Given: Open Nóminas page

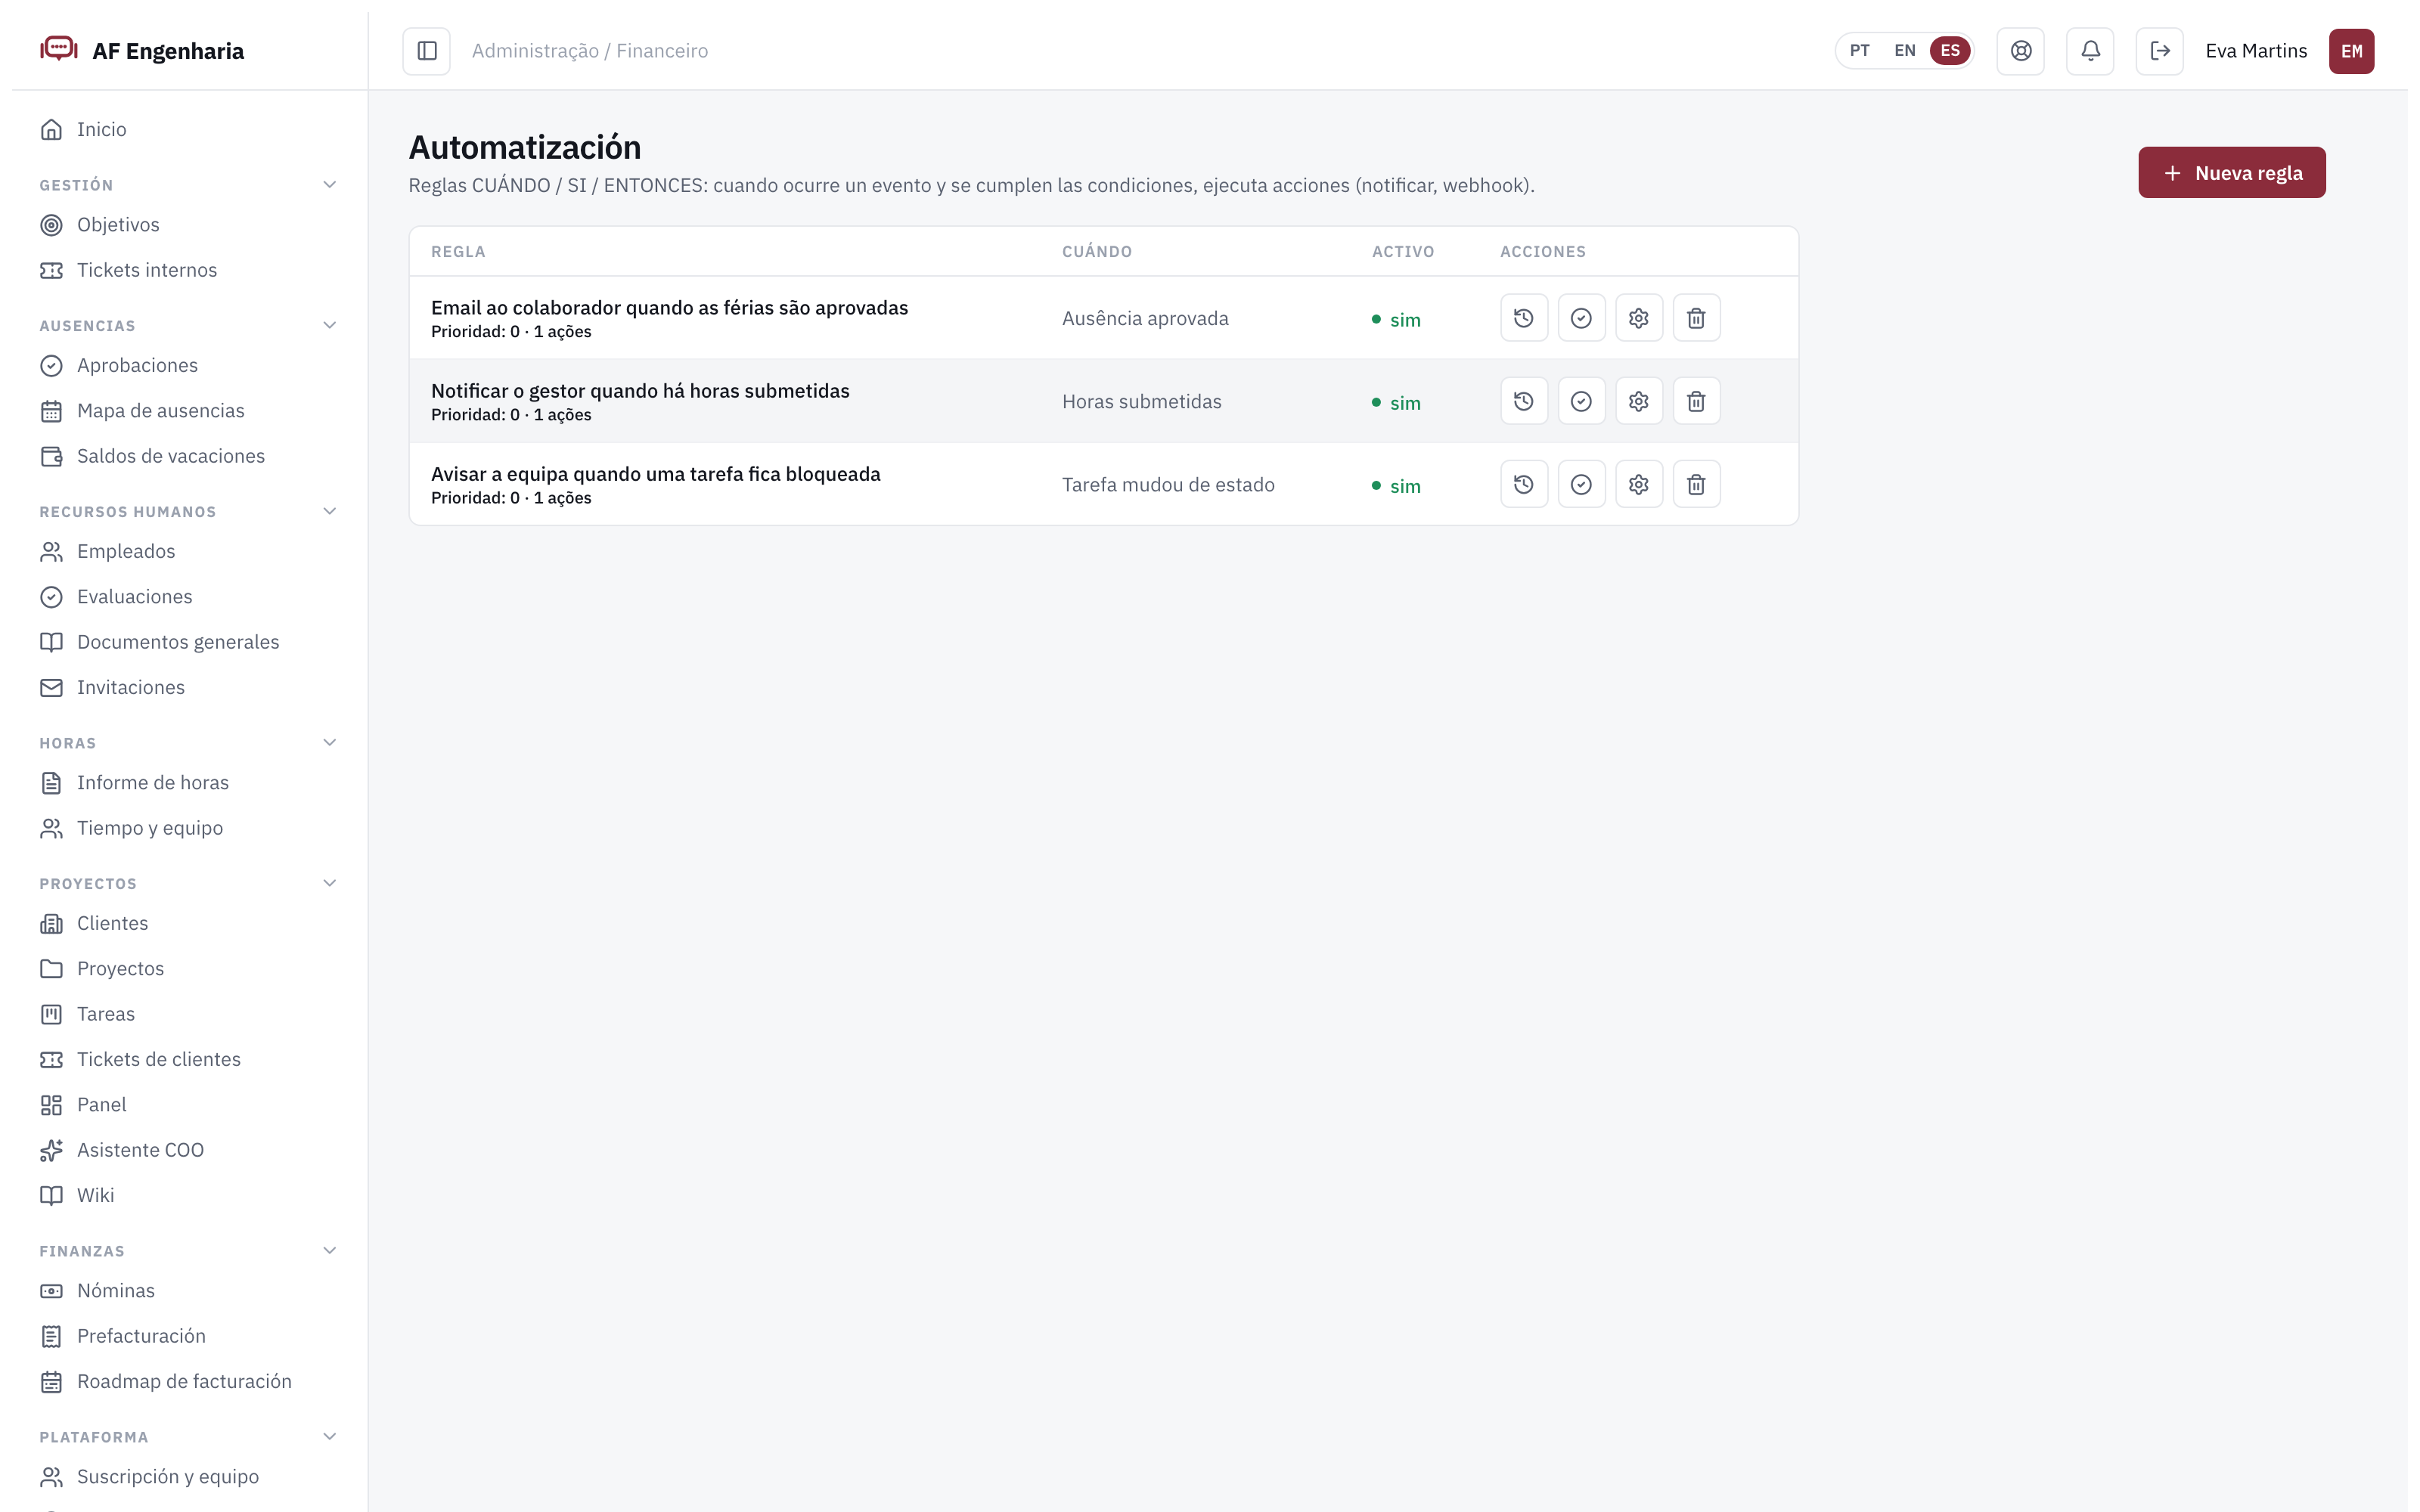Looking at the screenshot, I should tap(189, 1291).
